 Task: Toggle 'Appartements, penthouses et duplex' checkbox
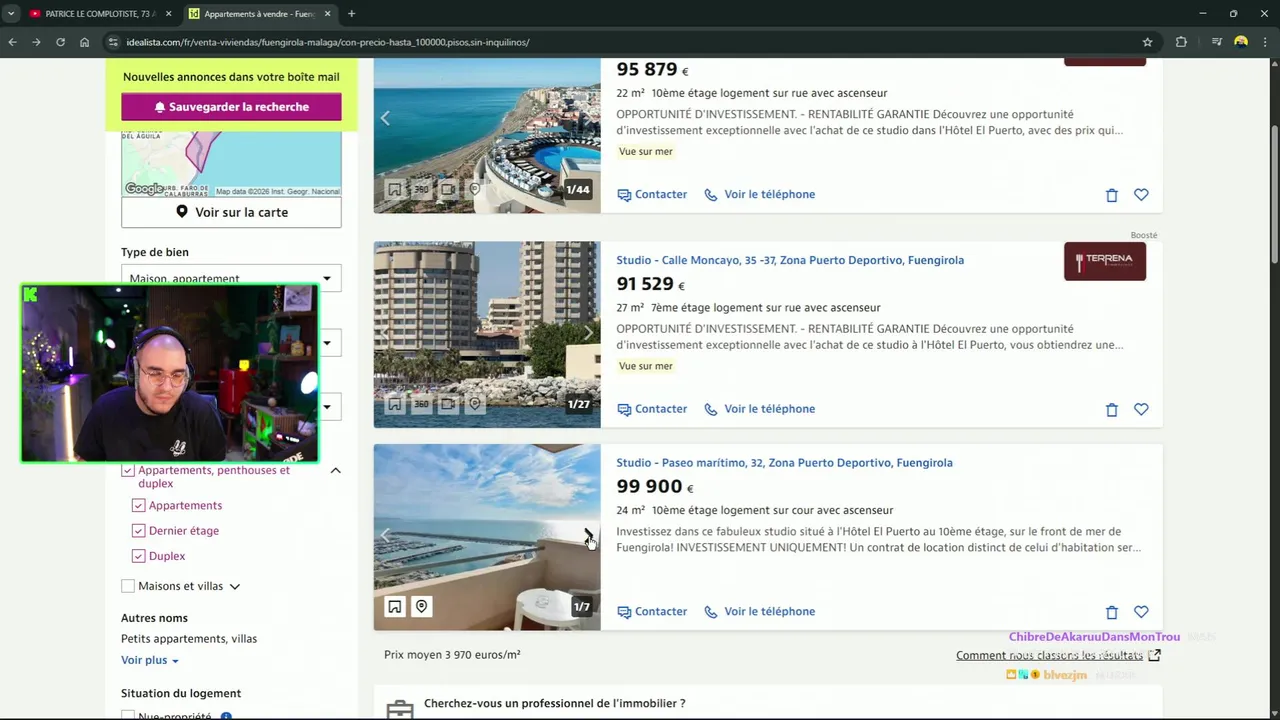coord(128,470)
